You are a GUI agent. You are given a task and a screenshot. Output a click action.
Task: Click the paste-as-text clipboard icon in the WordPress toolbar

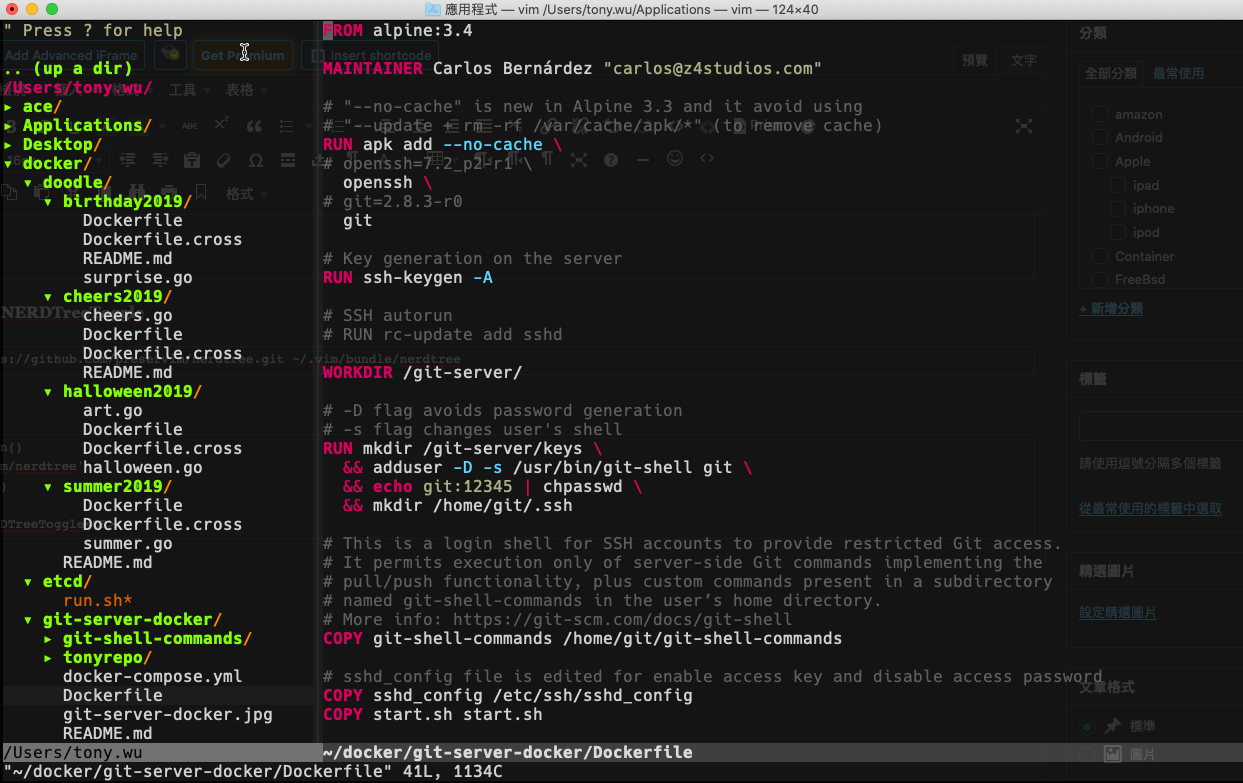pos(192,160)
